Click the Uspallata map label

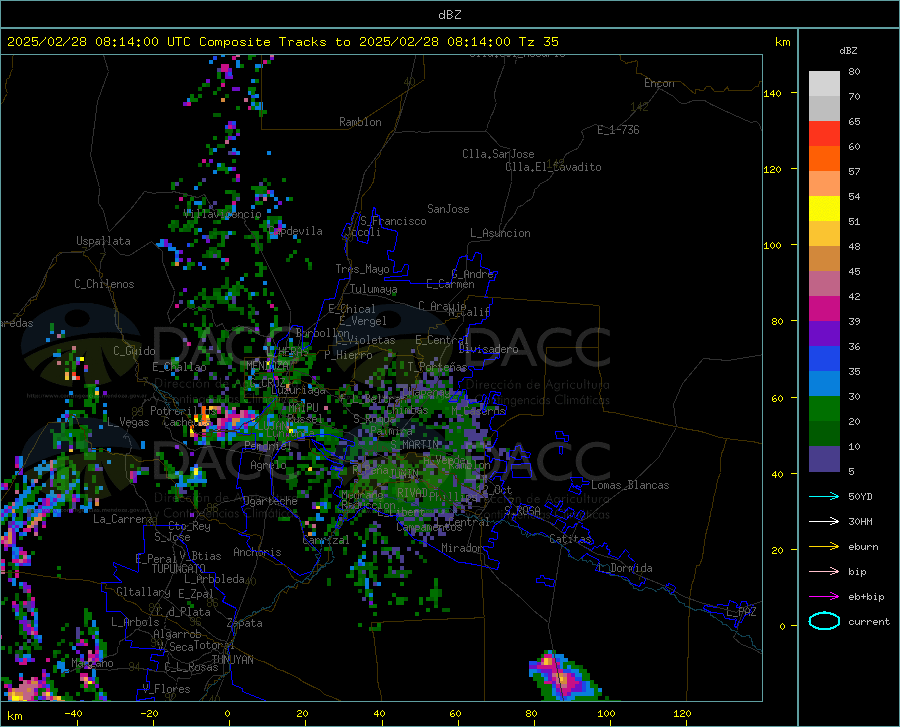(x=103, y=241)
